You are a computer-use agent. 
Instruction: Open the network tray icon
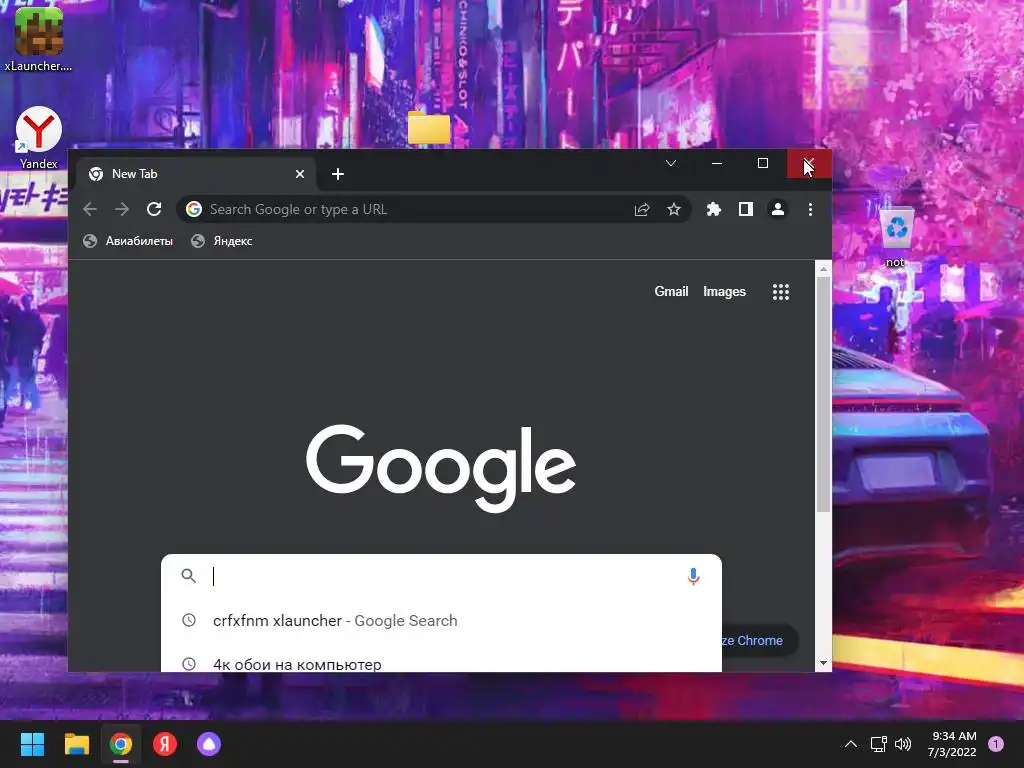point(878,744)
